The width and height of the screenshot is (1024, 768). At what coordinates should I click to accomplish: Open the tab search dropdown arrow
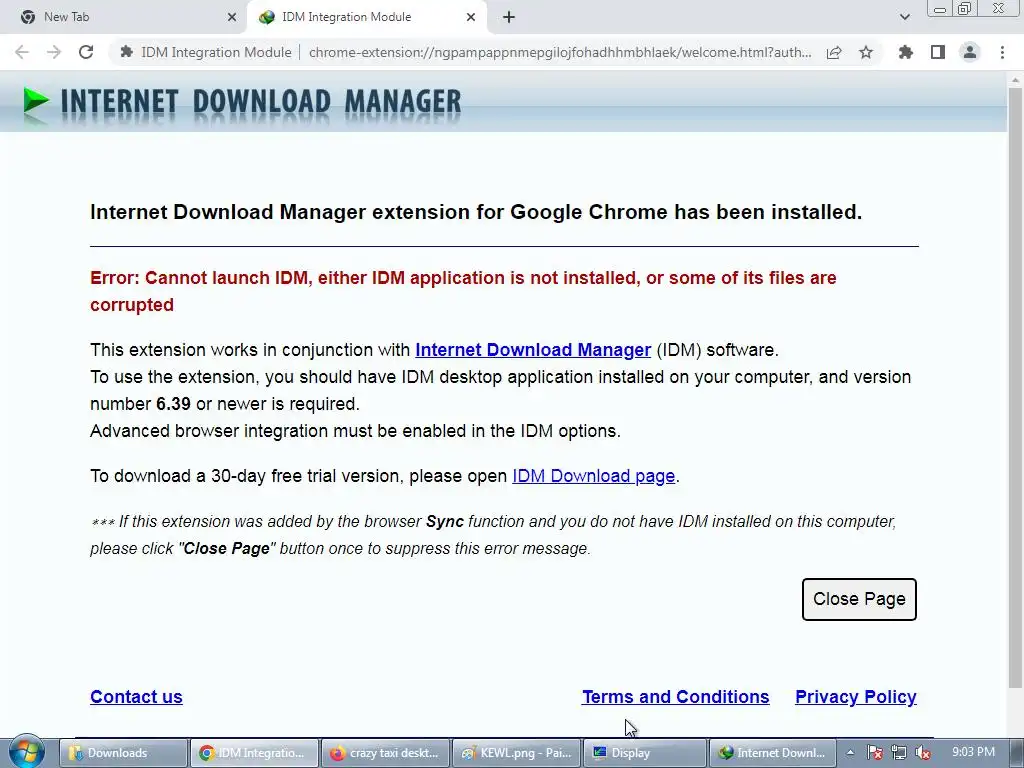click(904, 17)
